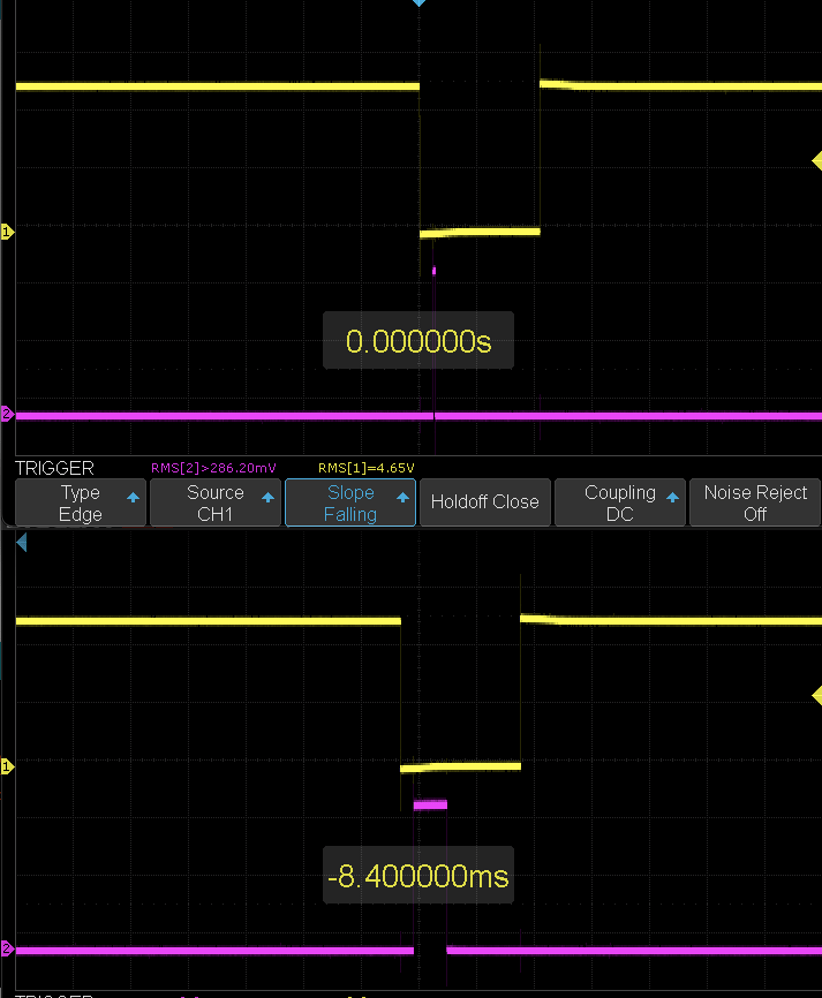Click the -8.400000ms delay readout
This screenshot has width=822, height=998.
click(418, 874)
